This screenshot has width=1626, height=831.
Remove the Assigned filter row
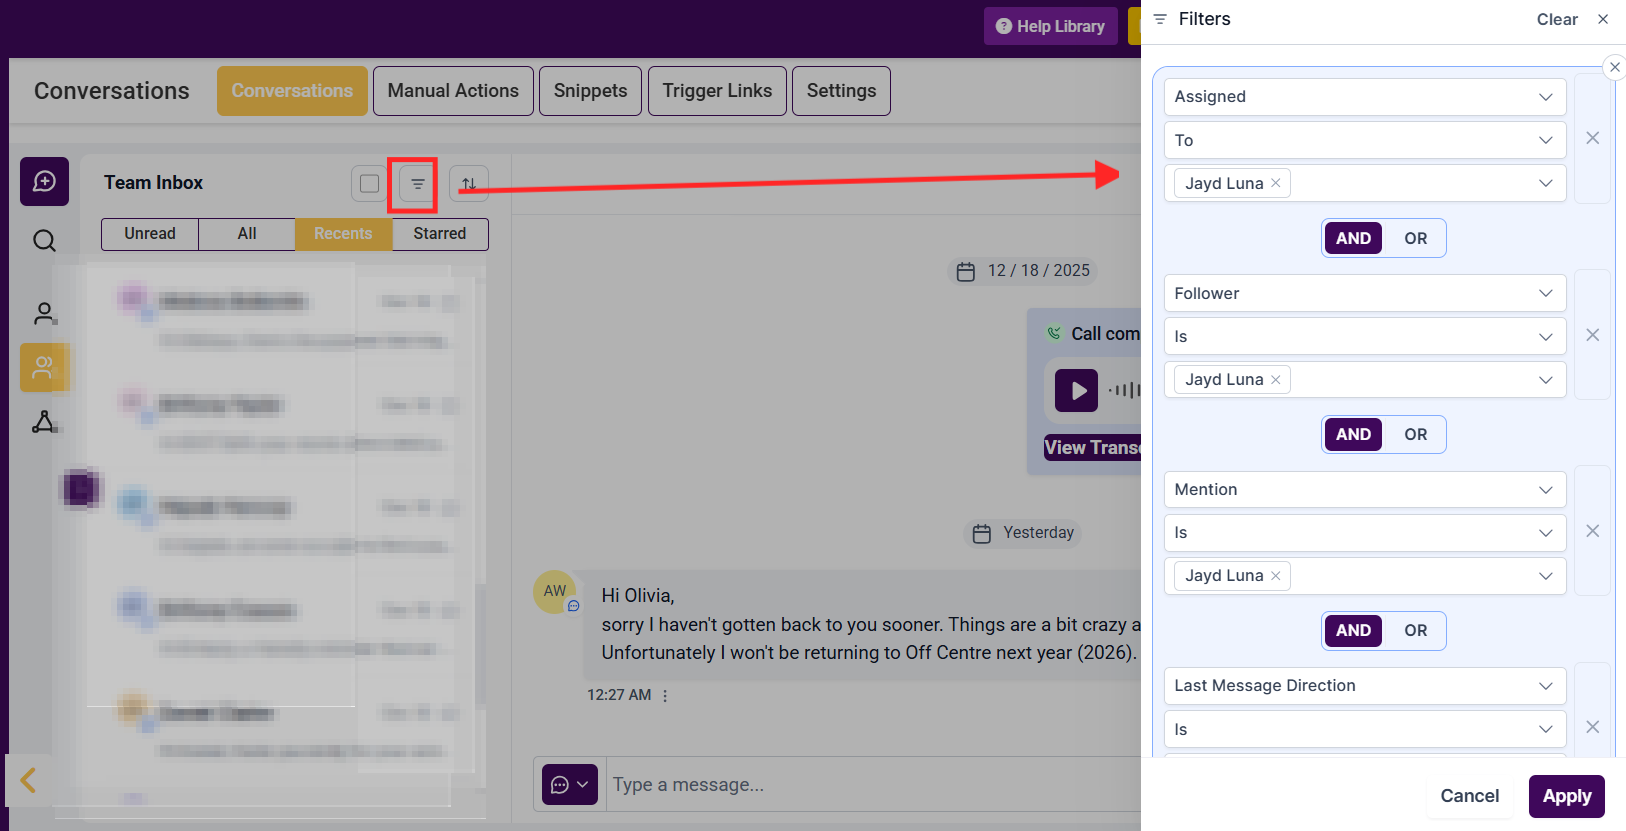1593,138
